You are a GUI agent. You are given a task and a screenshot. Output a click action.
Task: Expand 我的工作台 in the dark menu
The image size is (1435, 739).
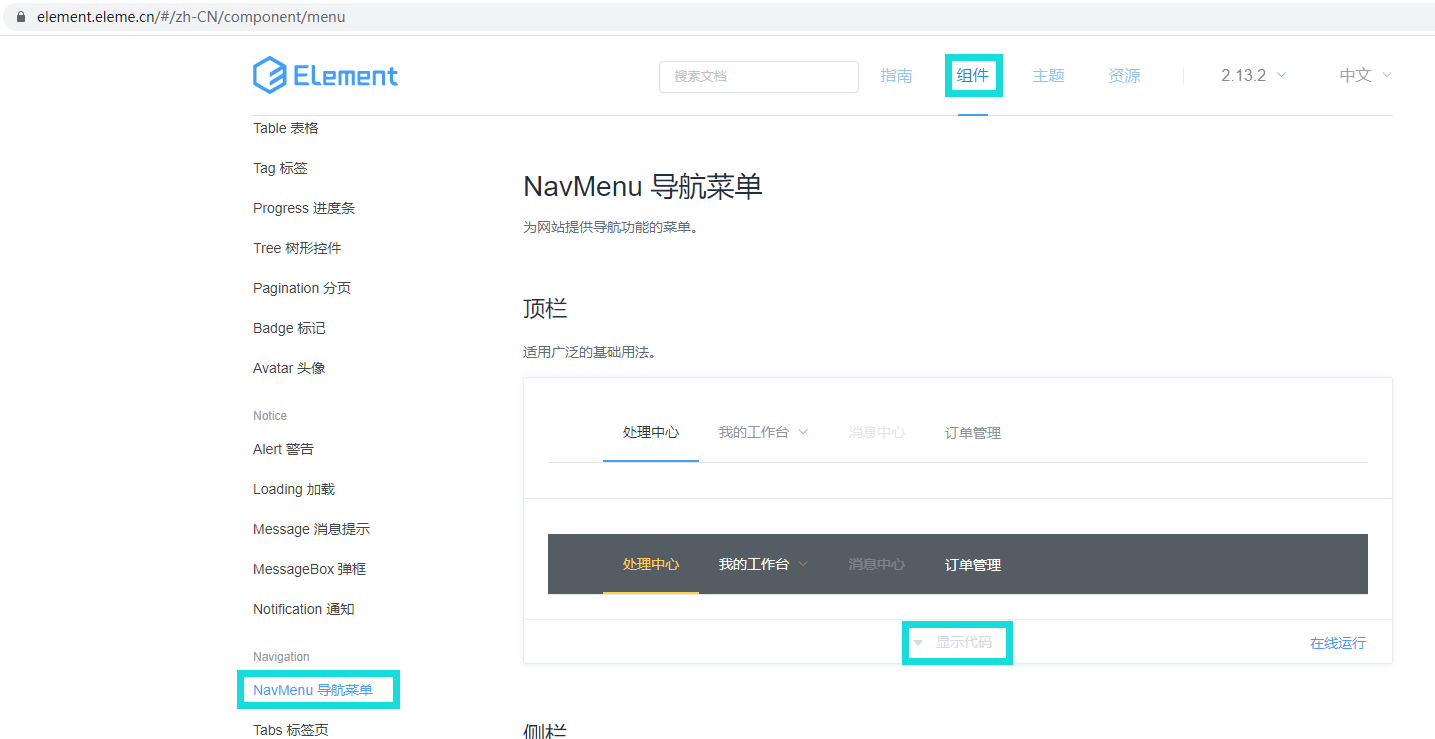click(x=763, y=564)
